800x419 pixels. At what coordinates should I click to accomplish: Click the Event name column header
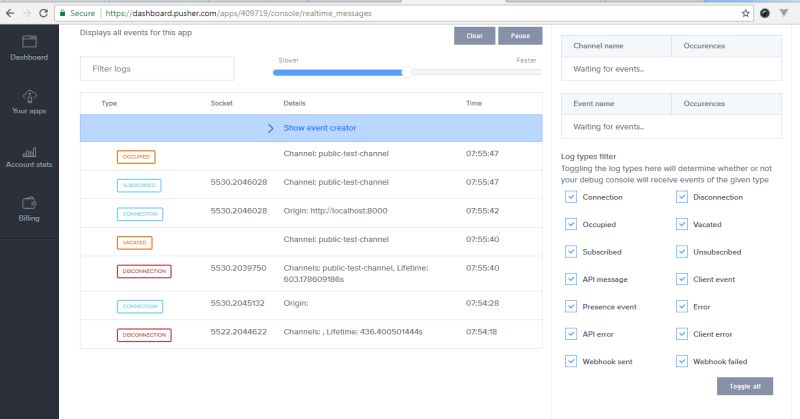click(594, 104)
